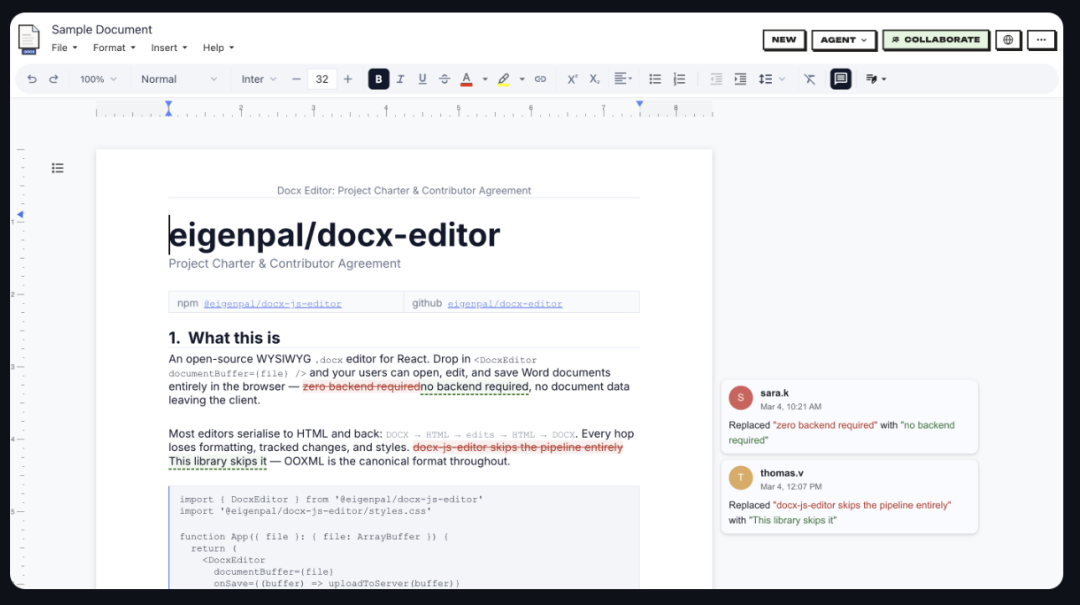Open the zoom level 100% dropdown

(x=98, y=79)
